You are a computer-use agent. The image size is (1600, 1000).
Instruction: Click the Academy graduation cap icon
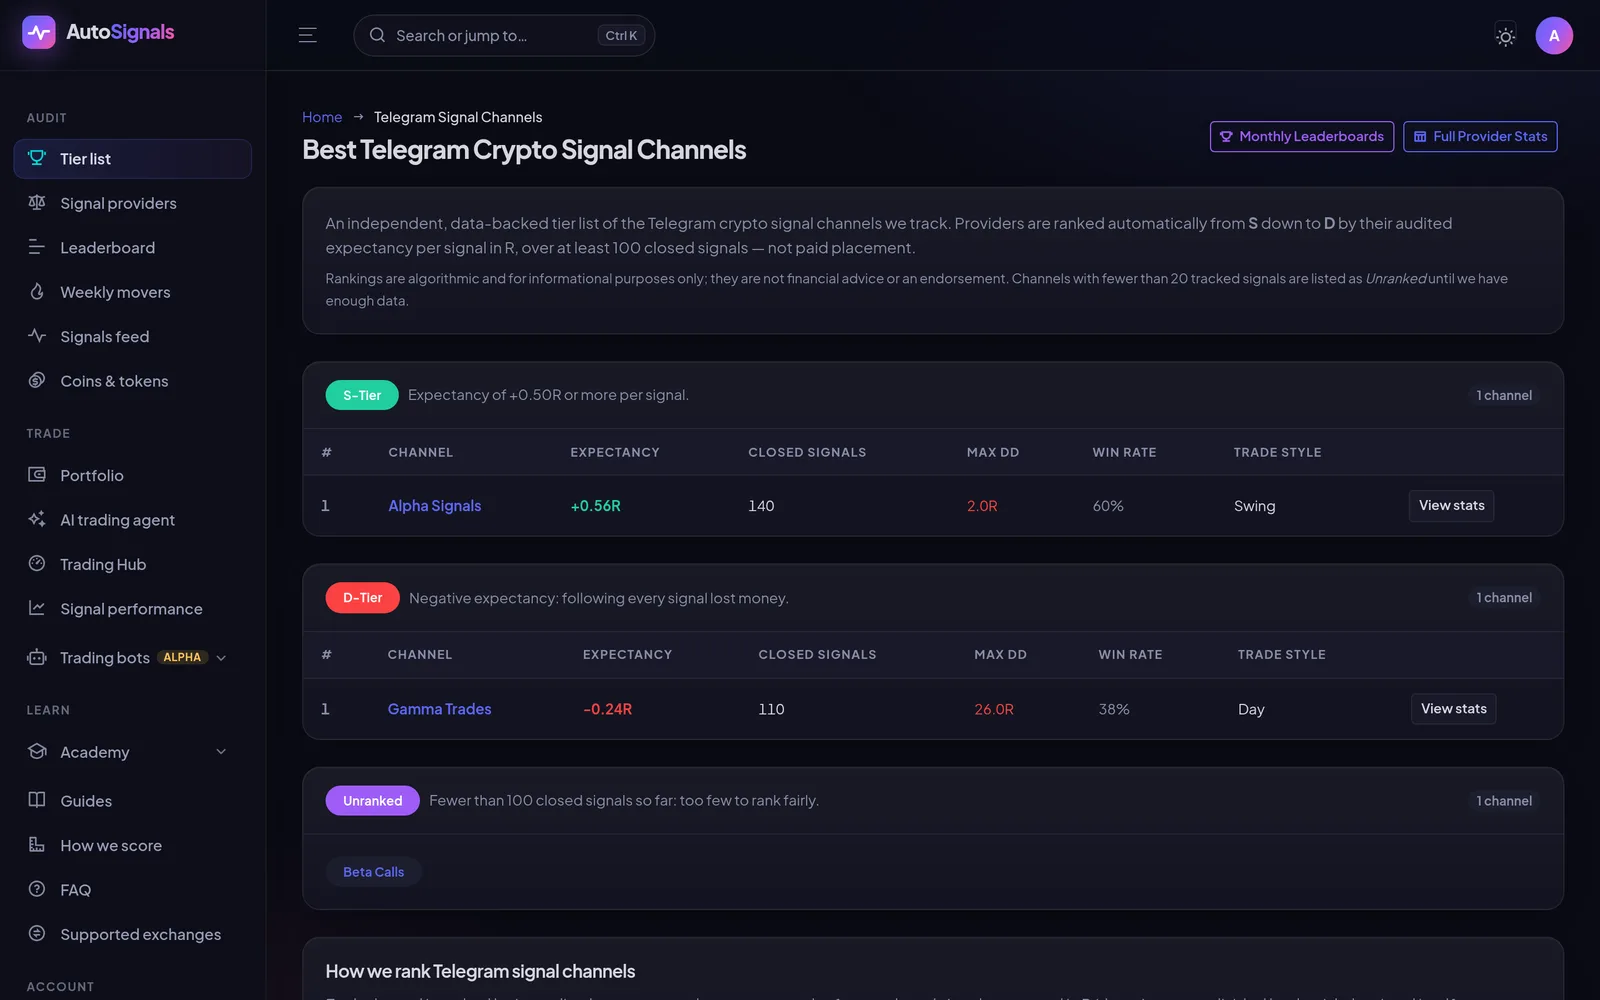pyautogui.click(x=37, y=752)
